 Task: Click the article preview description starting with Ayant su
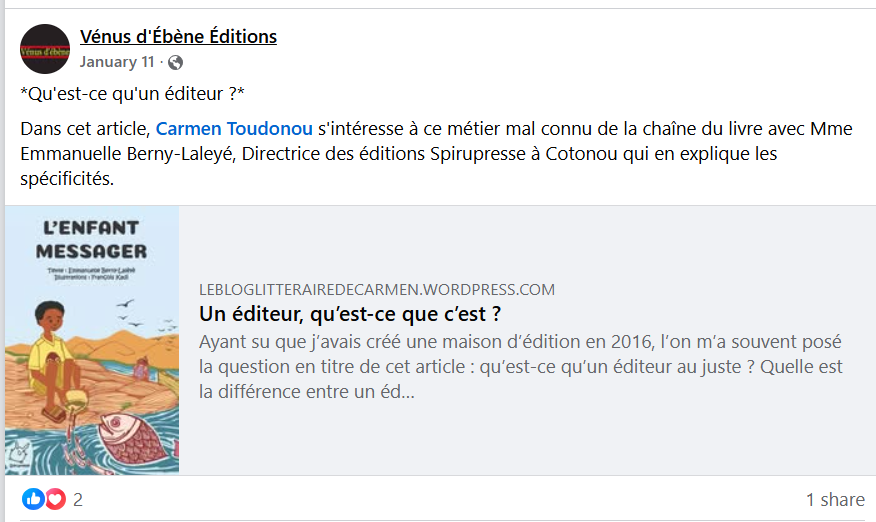pos(518,366)
